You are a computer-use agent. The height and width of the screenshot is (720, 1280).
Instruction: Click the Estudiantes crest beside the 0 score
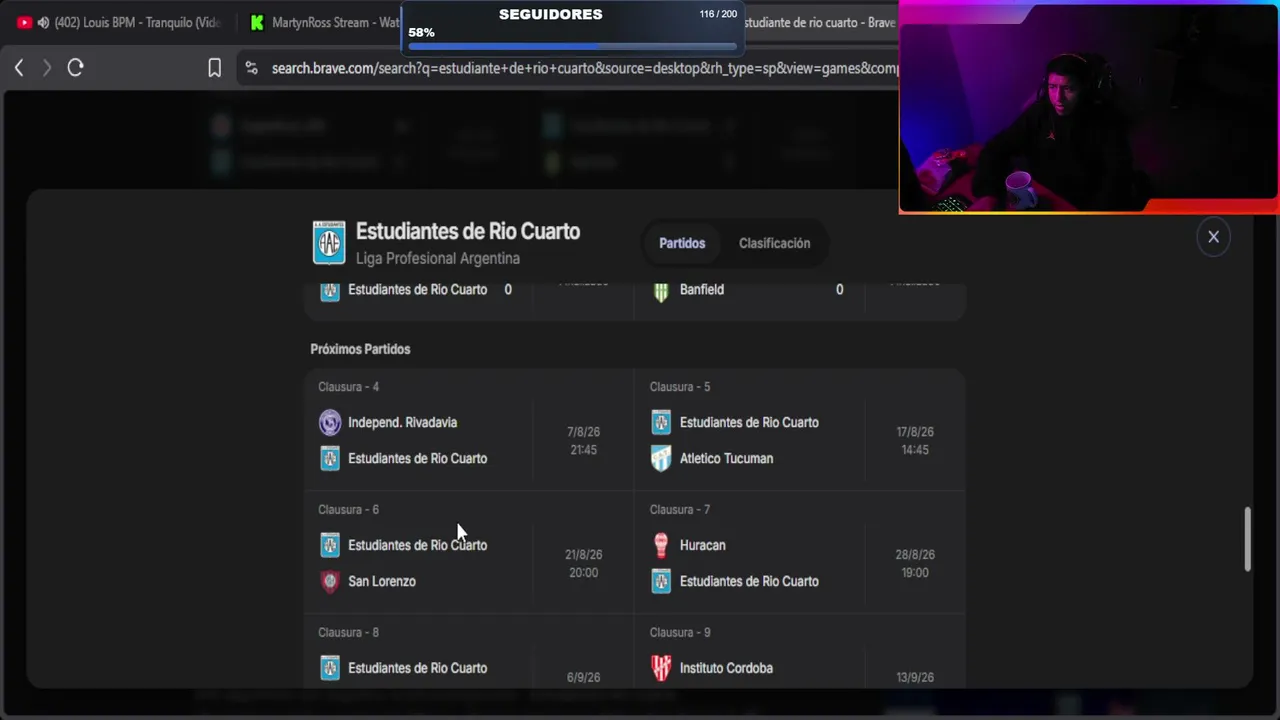coord(330,290)
